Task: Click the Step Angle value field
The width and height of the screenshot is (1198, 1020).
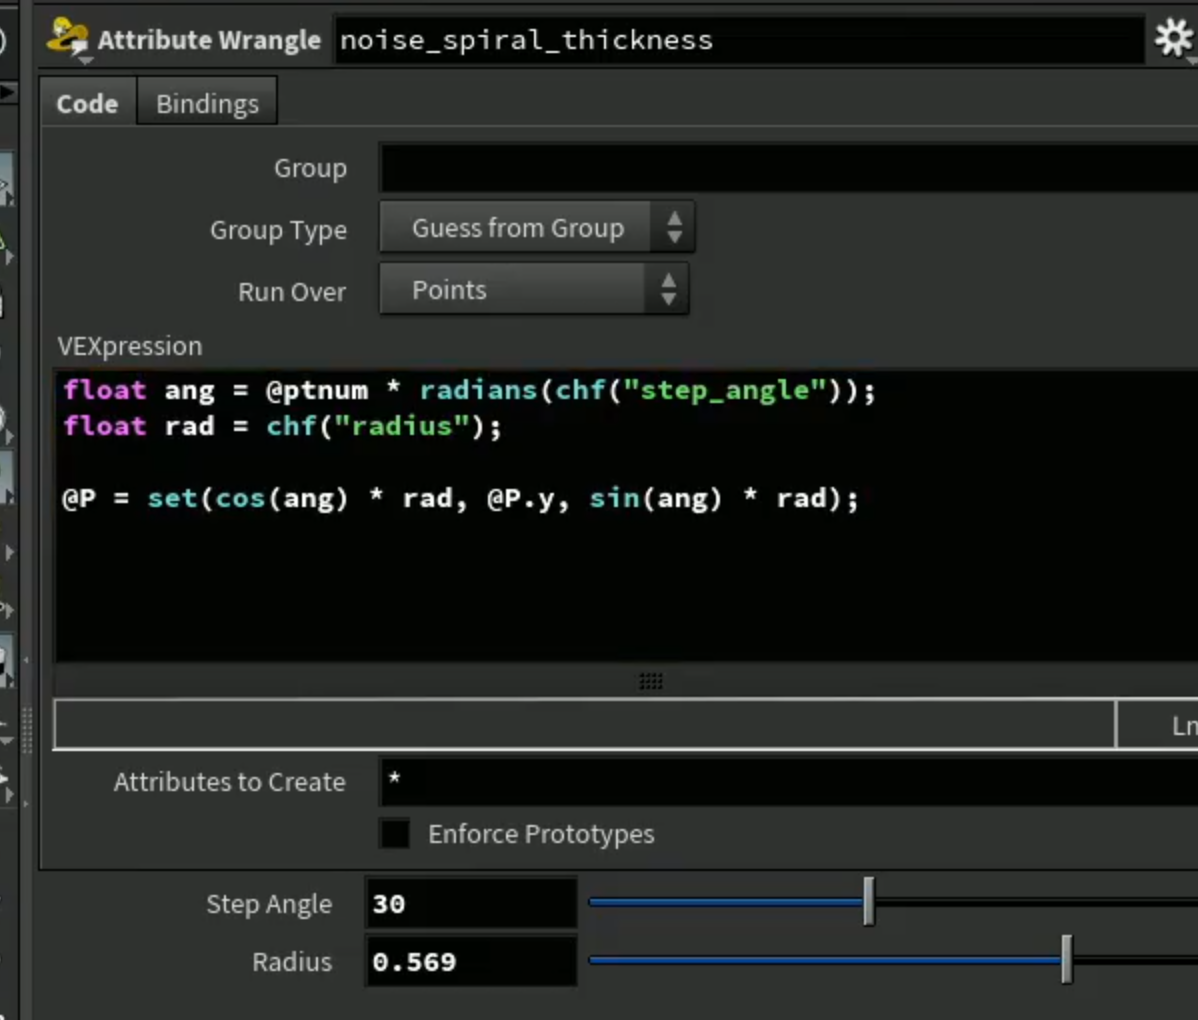Action: (471, 903)
